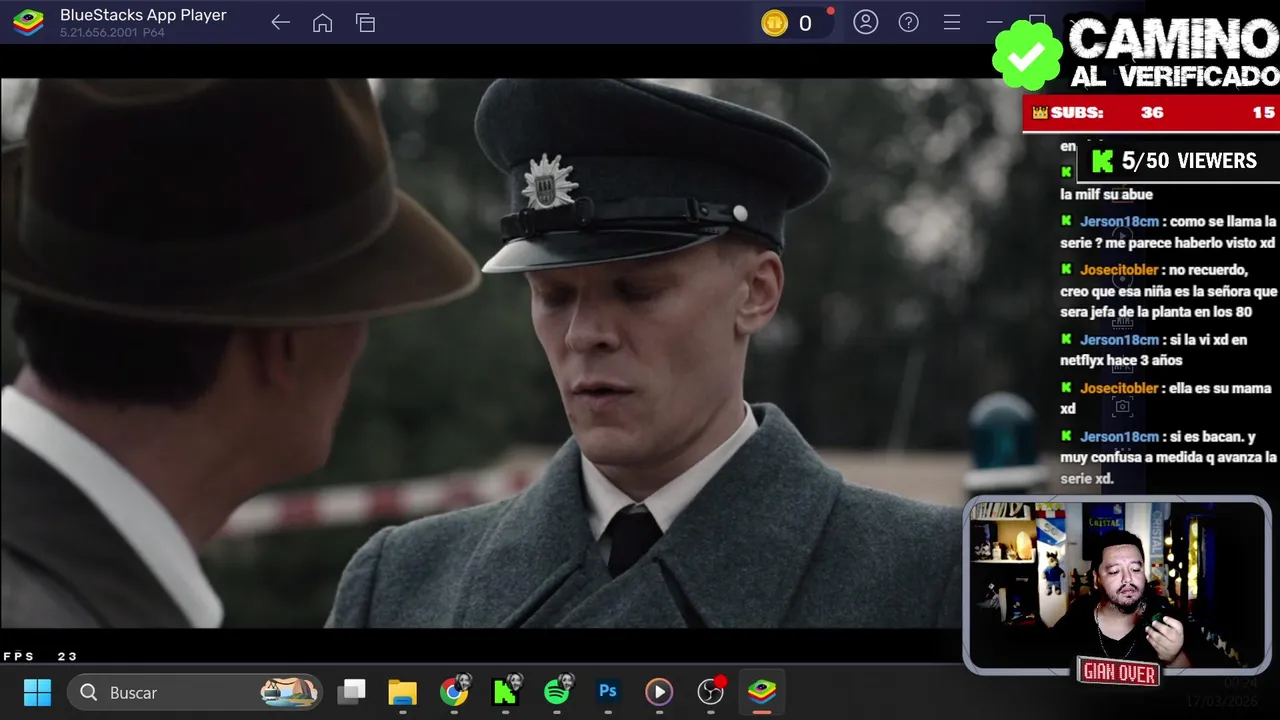Switch to OBS Studio in taskbar
The image size is (1280, 720).
coord(711,692)
